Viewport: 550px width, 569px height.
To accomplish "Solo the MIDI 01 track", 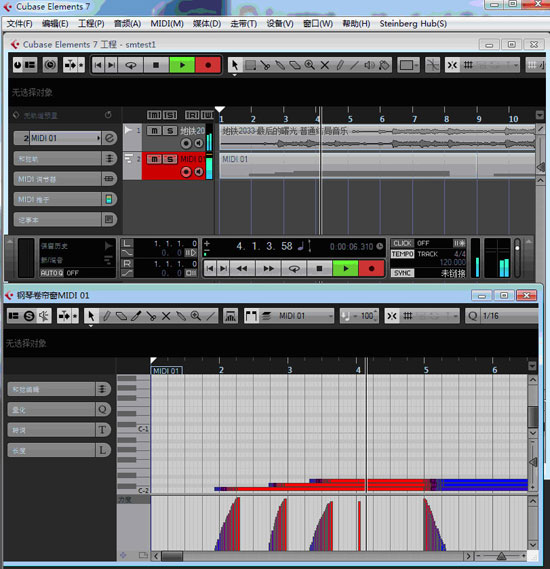I will tap(170, 159).
